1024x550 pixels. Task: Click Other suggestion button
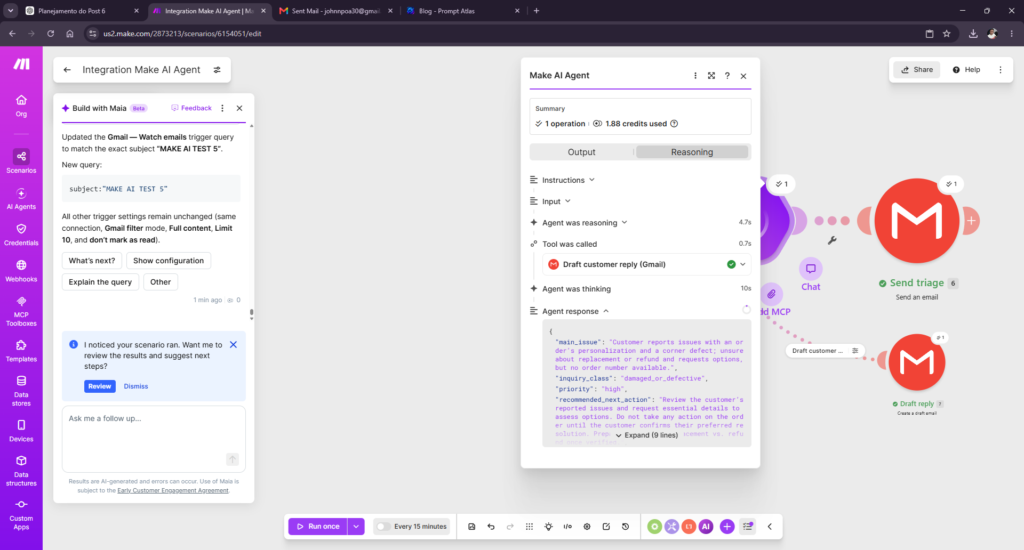(x=160, y=282)
